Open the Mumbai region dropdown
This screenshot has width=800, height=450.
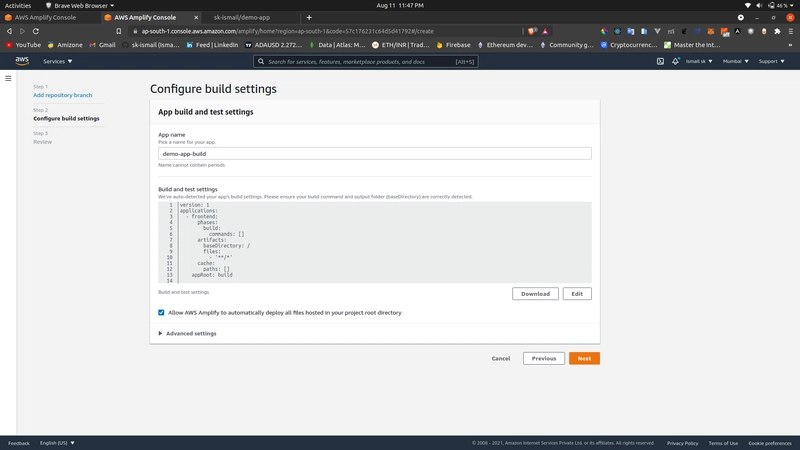click(735, 61)
